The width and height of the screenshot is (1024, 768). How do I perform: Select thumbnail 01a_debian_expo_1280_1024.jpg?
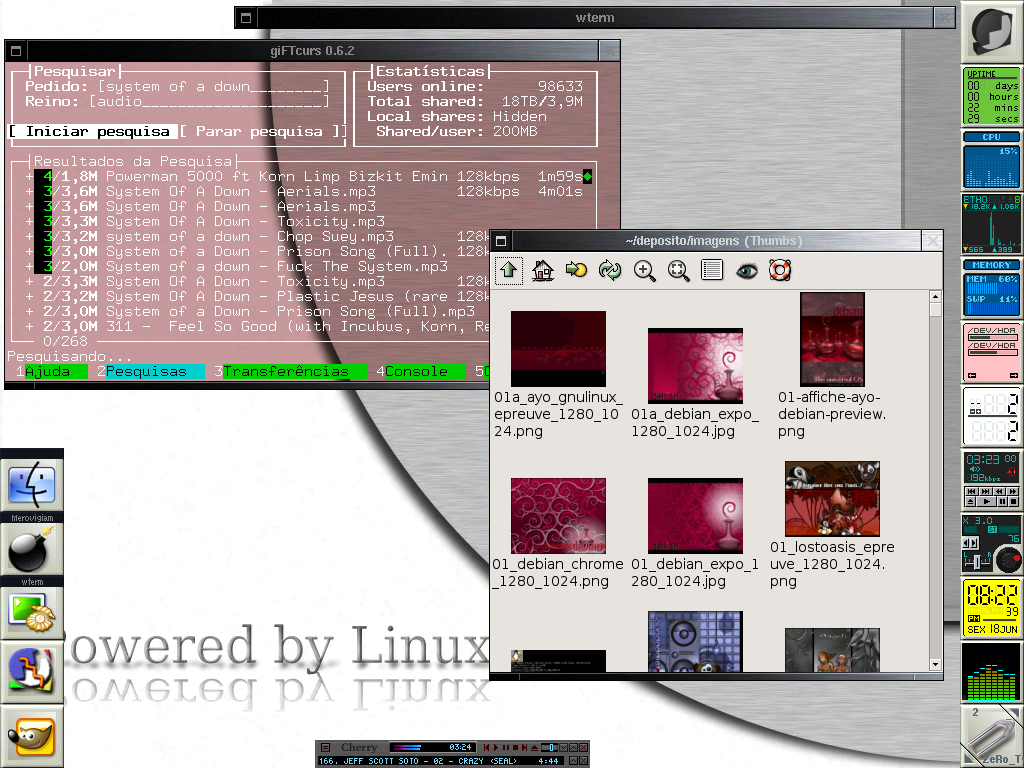[695, 366]
